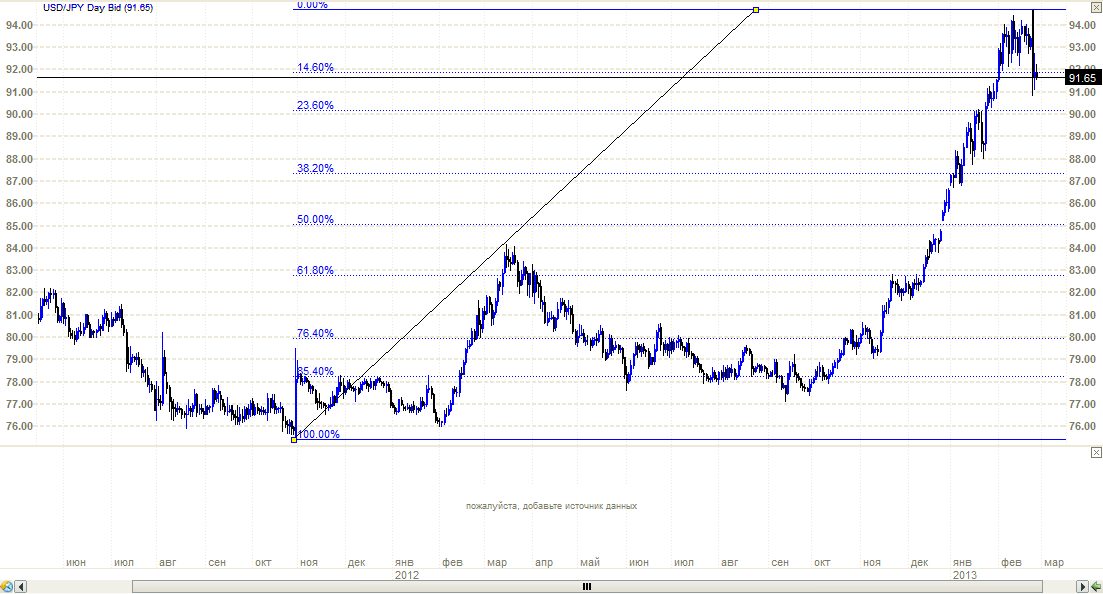Screen dimensions: 1103x594
Task: Select the 50.00% Fibonacci level label
Action: (315, 220)
